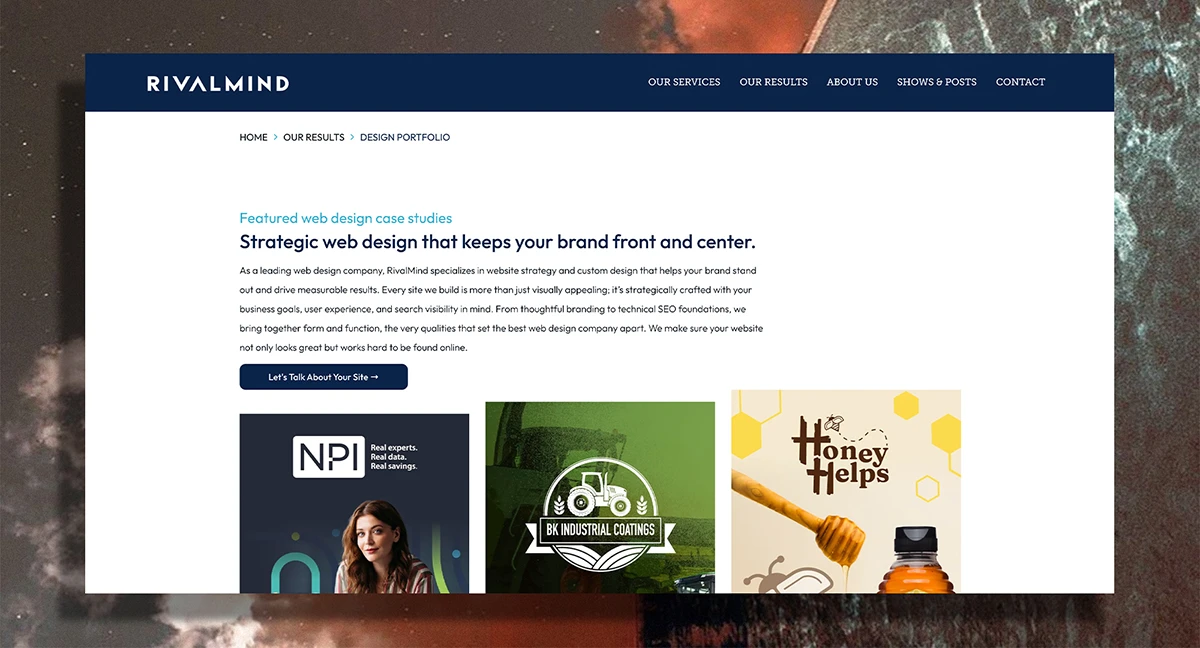The height and width of the screenshot is (648, 1200).
Task: Click the chevron after Home breadcrumb
Action: click(x=275, y=137)
